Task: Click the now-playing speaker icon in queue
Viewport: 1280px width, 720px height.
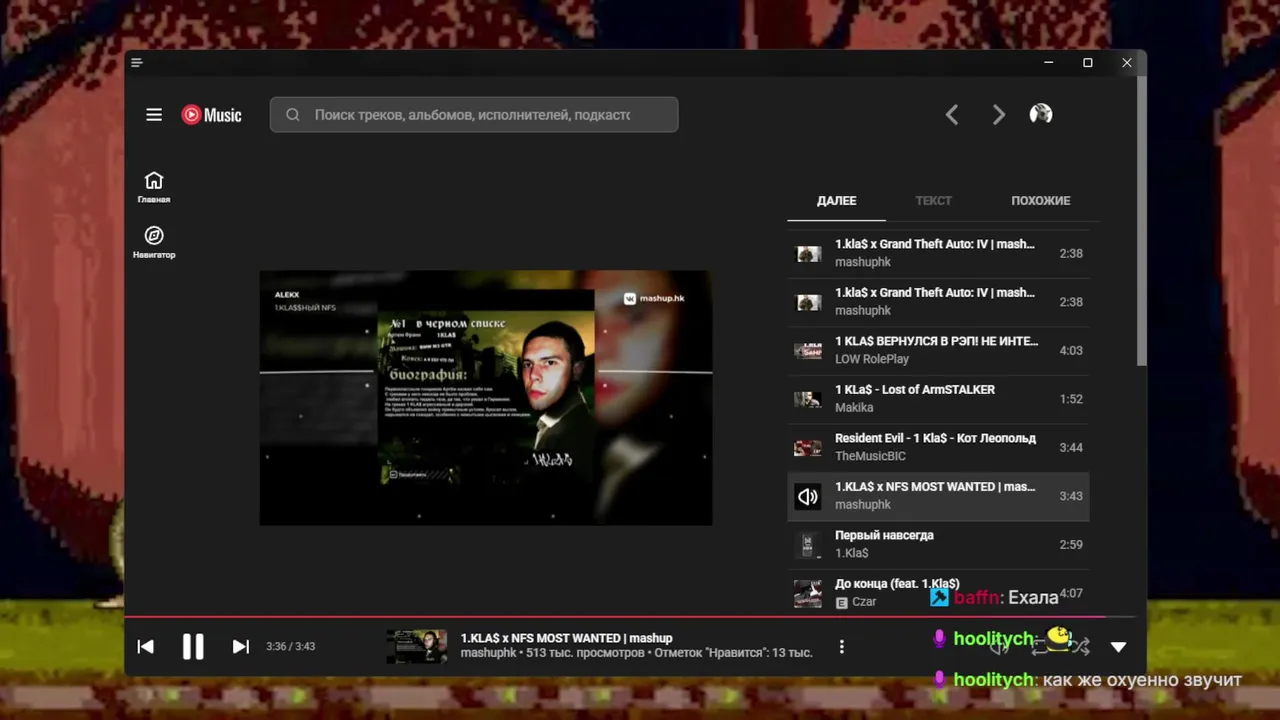Action: (x=808, y=496)
